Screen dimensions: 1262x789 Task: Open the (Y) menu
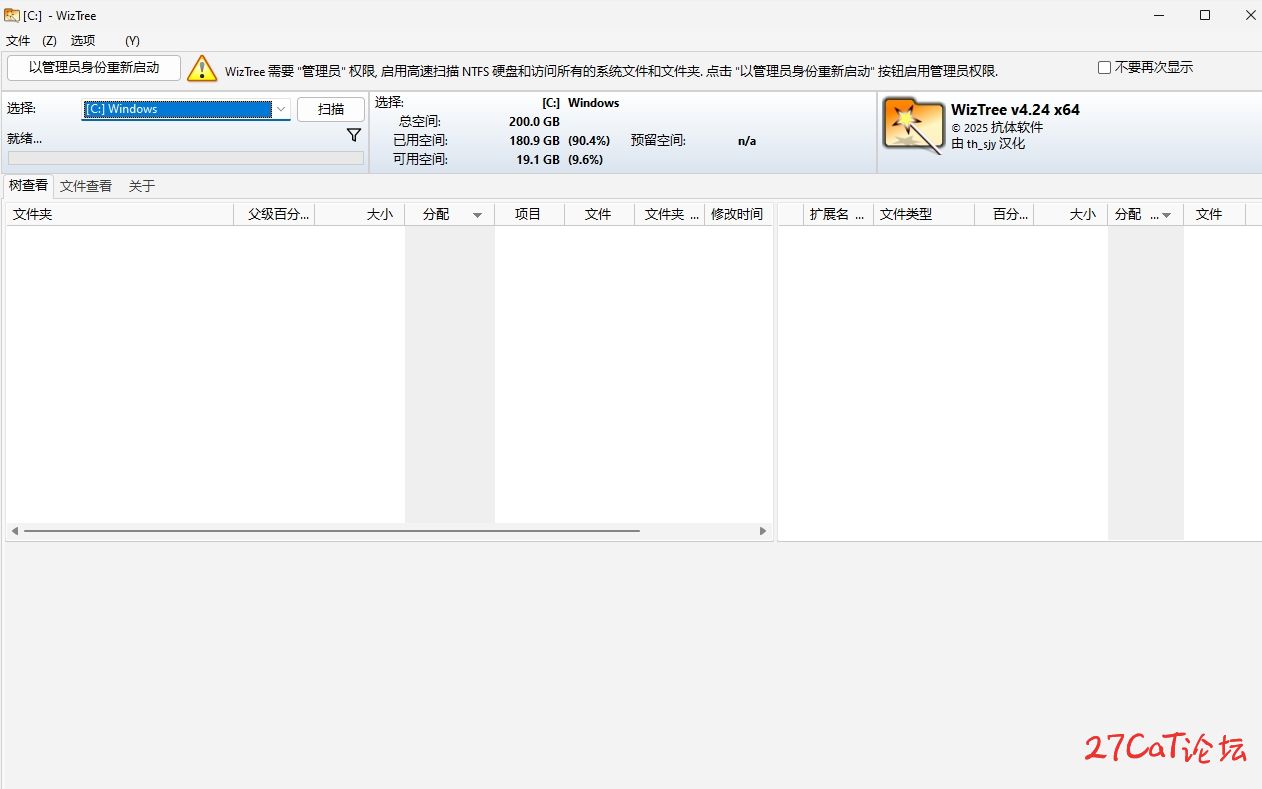pos(133,41)
